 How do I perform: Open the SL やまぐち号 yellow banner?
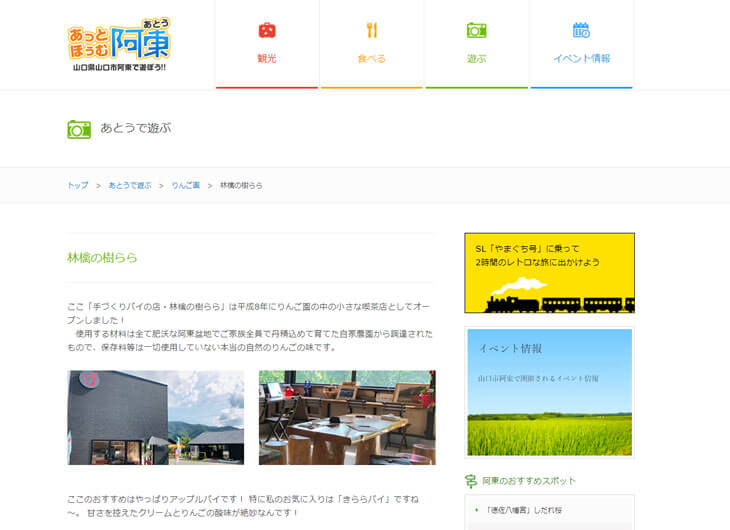point(549,273)
